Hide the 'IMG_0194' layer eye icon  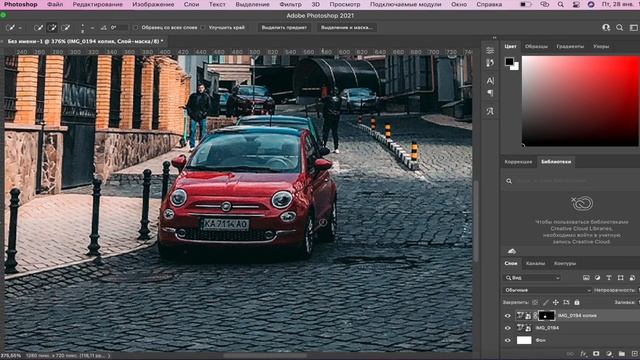pos(508,328)
